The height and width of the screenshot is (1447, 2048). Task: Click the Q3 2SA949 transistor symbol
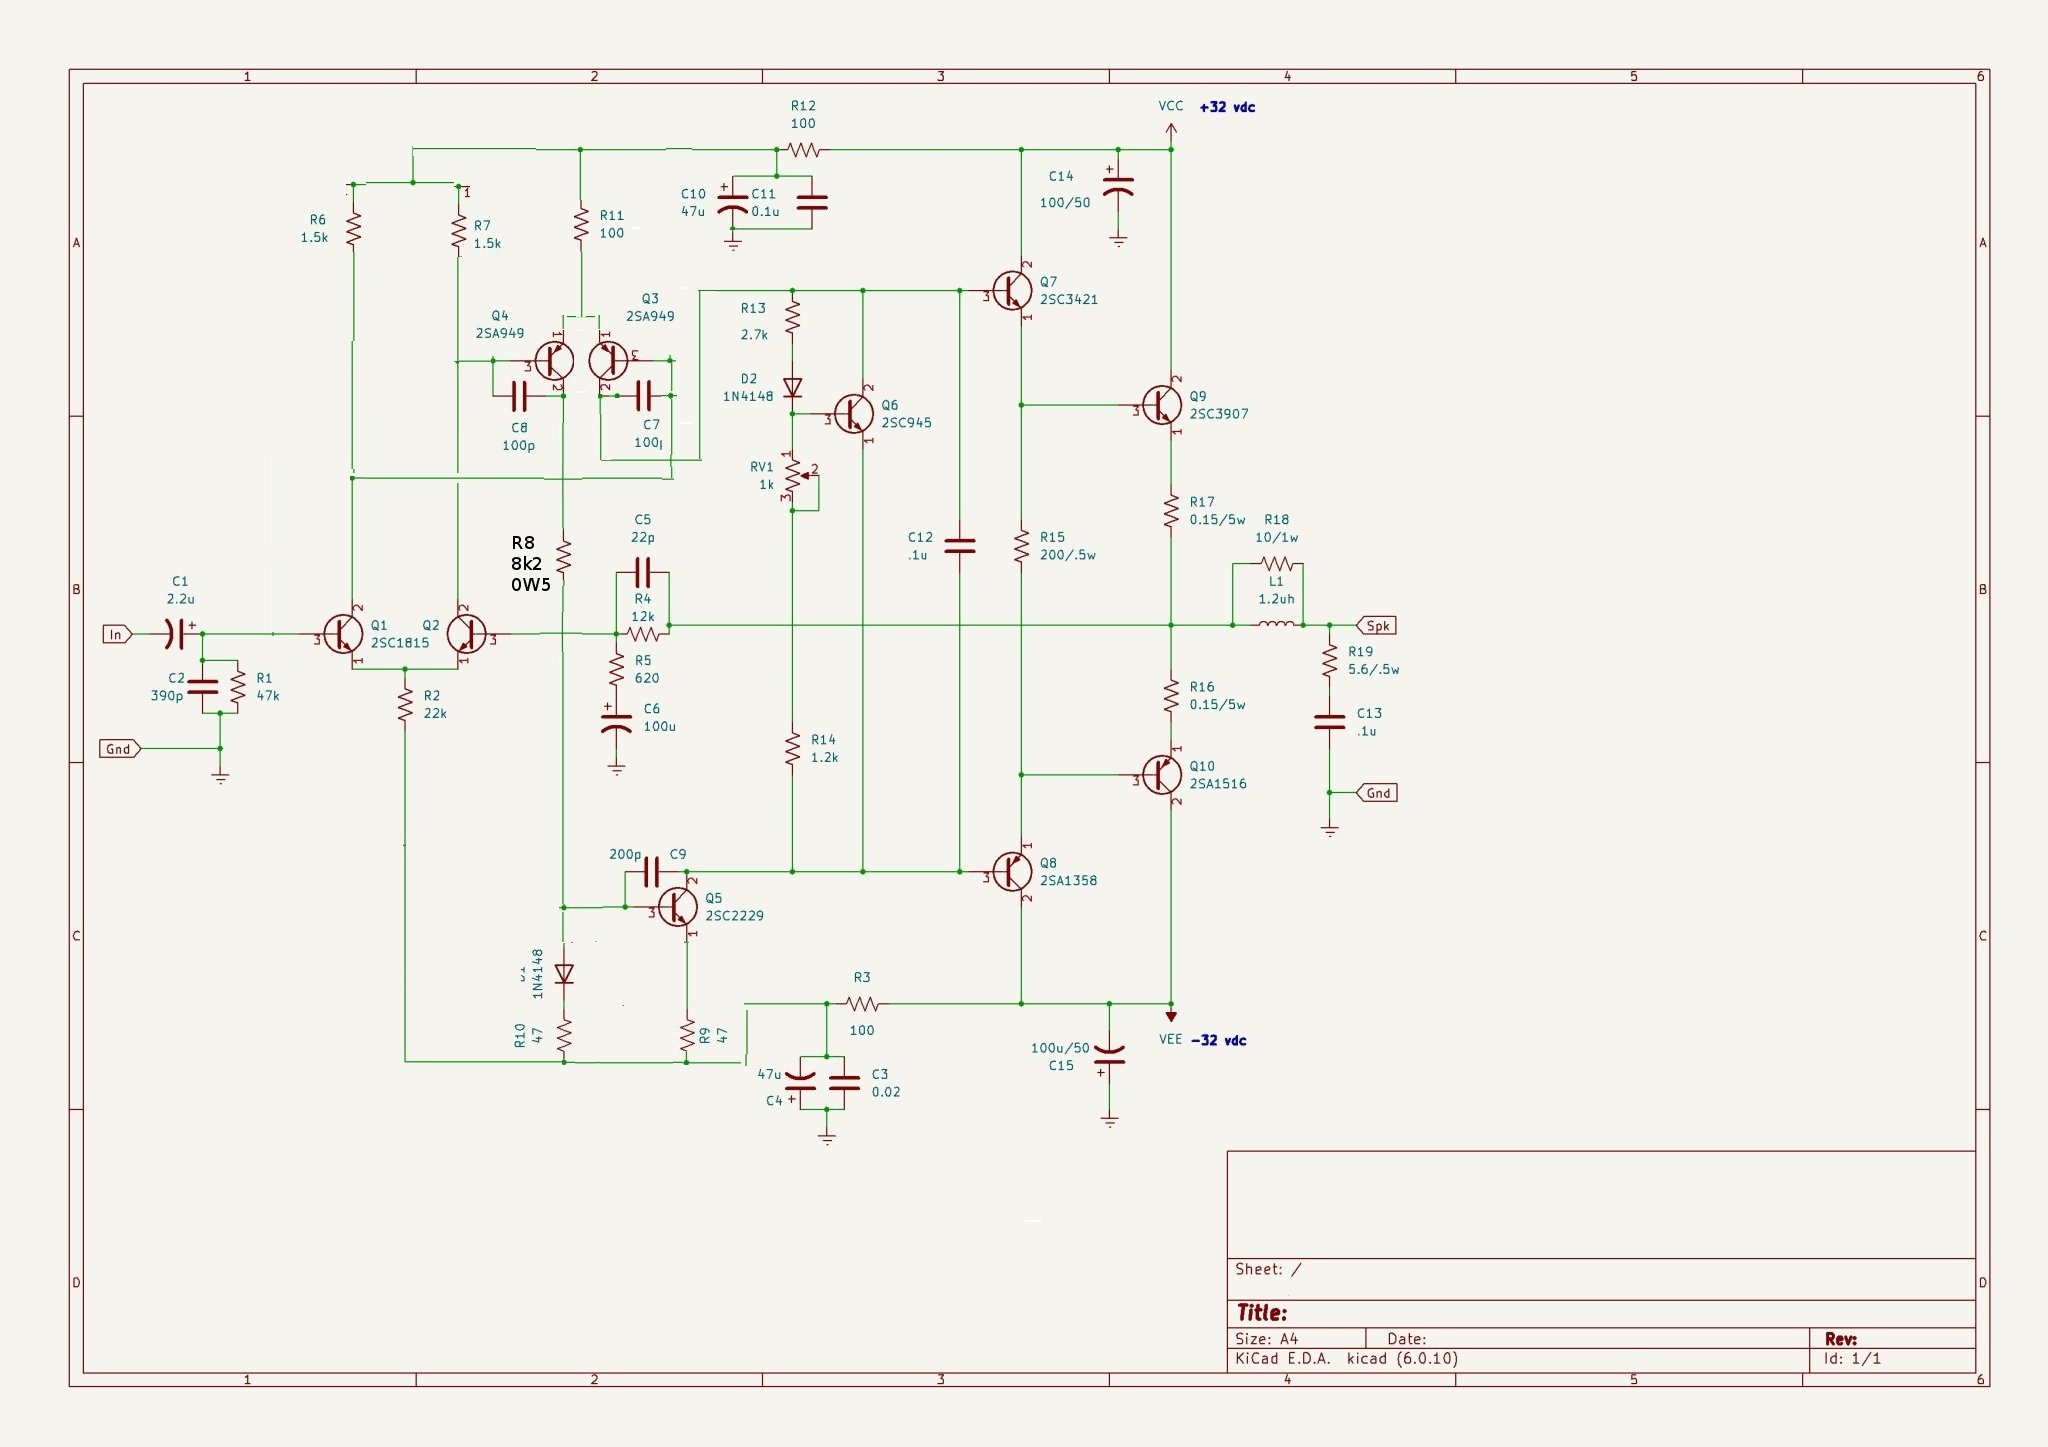608,360
